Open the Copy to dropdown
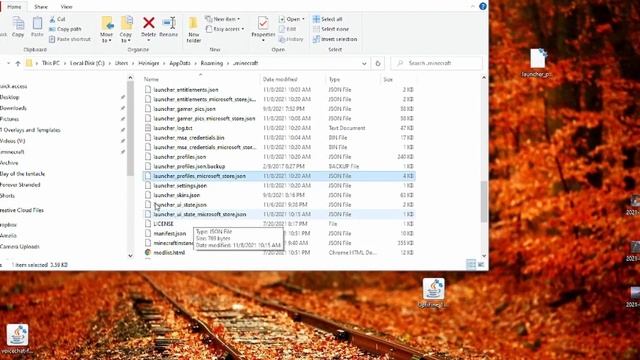Screen dimensions: 640x360 click(126, 29)
